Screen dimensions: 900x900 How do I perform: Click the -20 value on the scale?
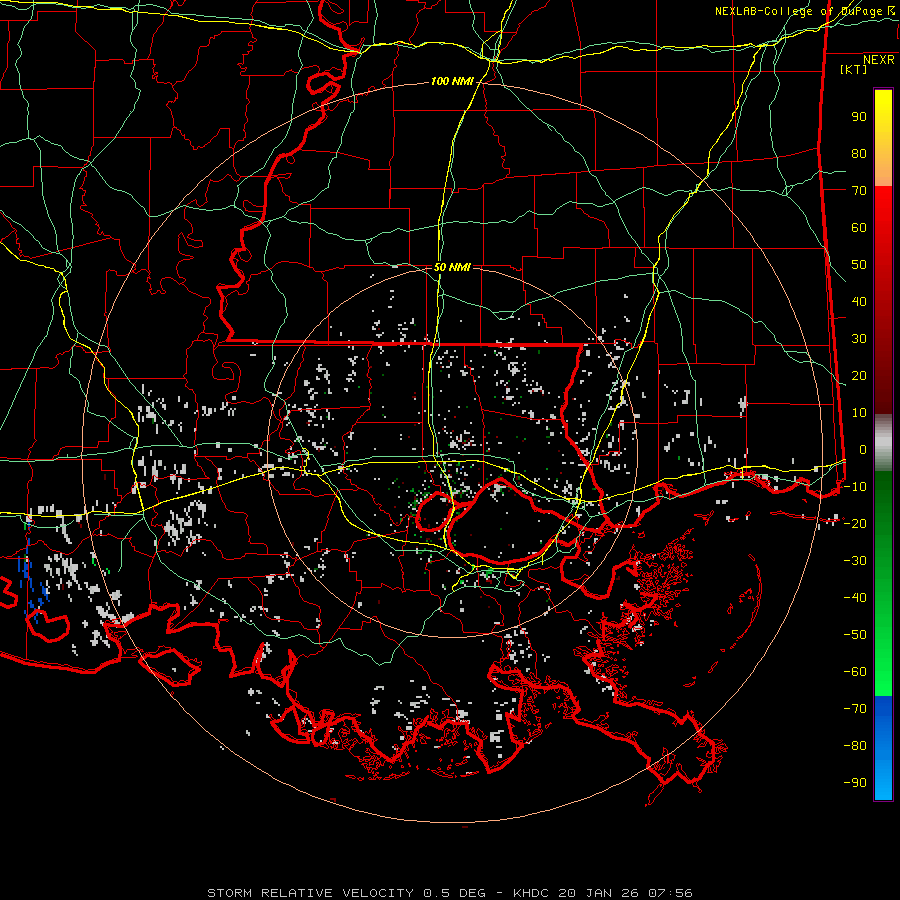(855, 523)
